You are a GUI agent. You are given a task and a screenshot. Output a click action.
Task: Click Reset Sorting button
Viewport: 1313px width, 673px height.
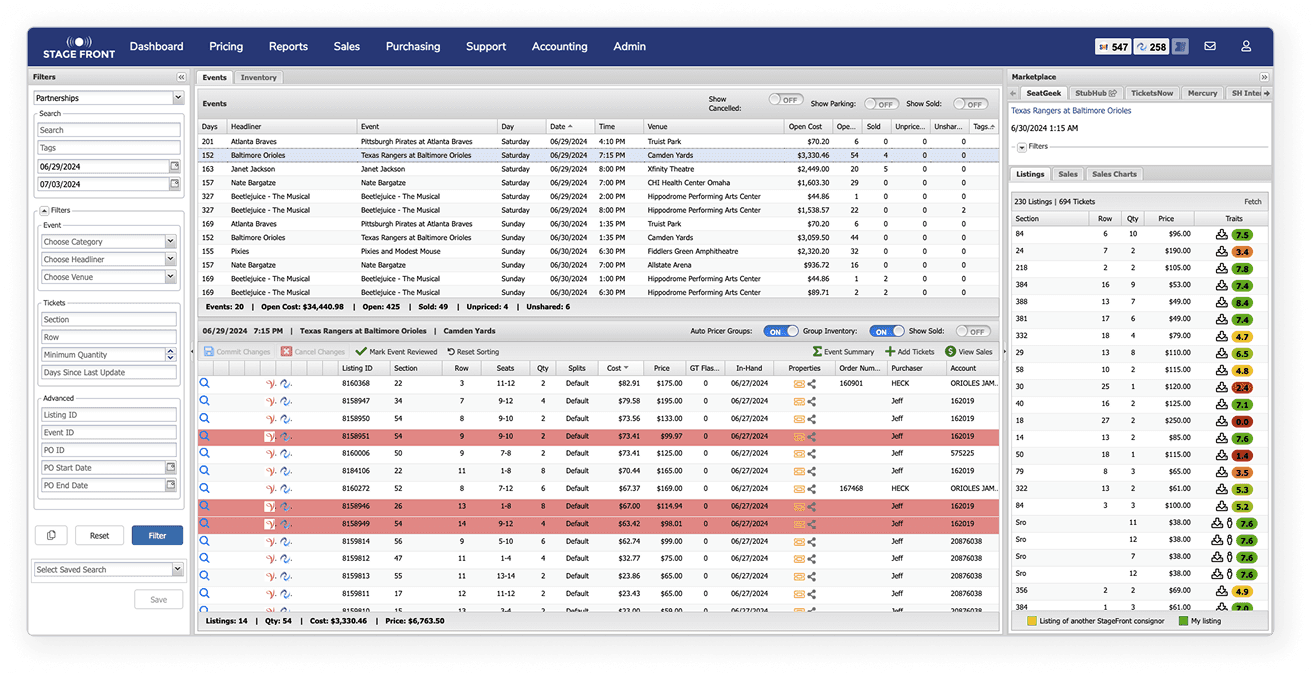473,352
